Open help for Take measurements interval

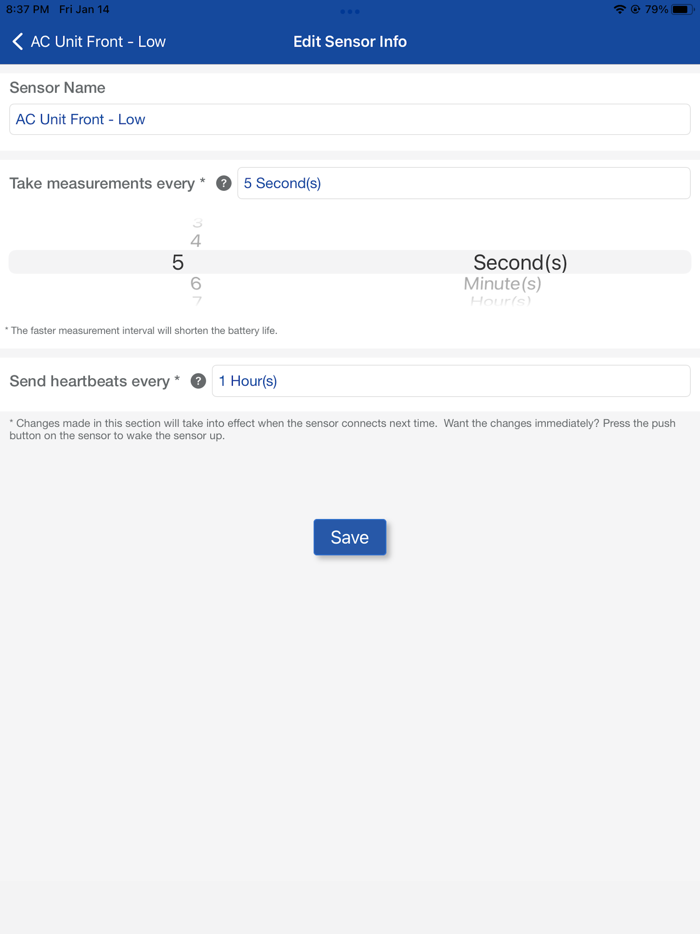224,183
